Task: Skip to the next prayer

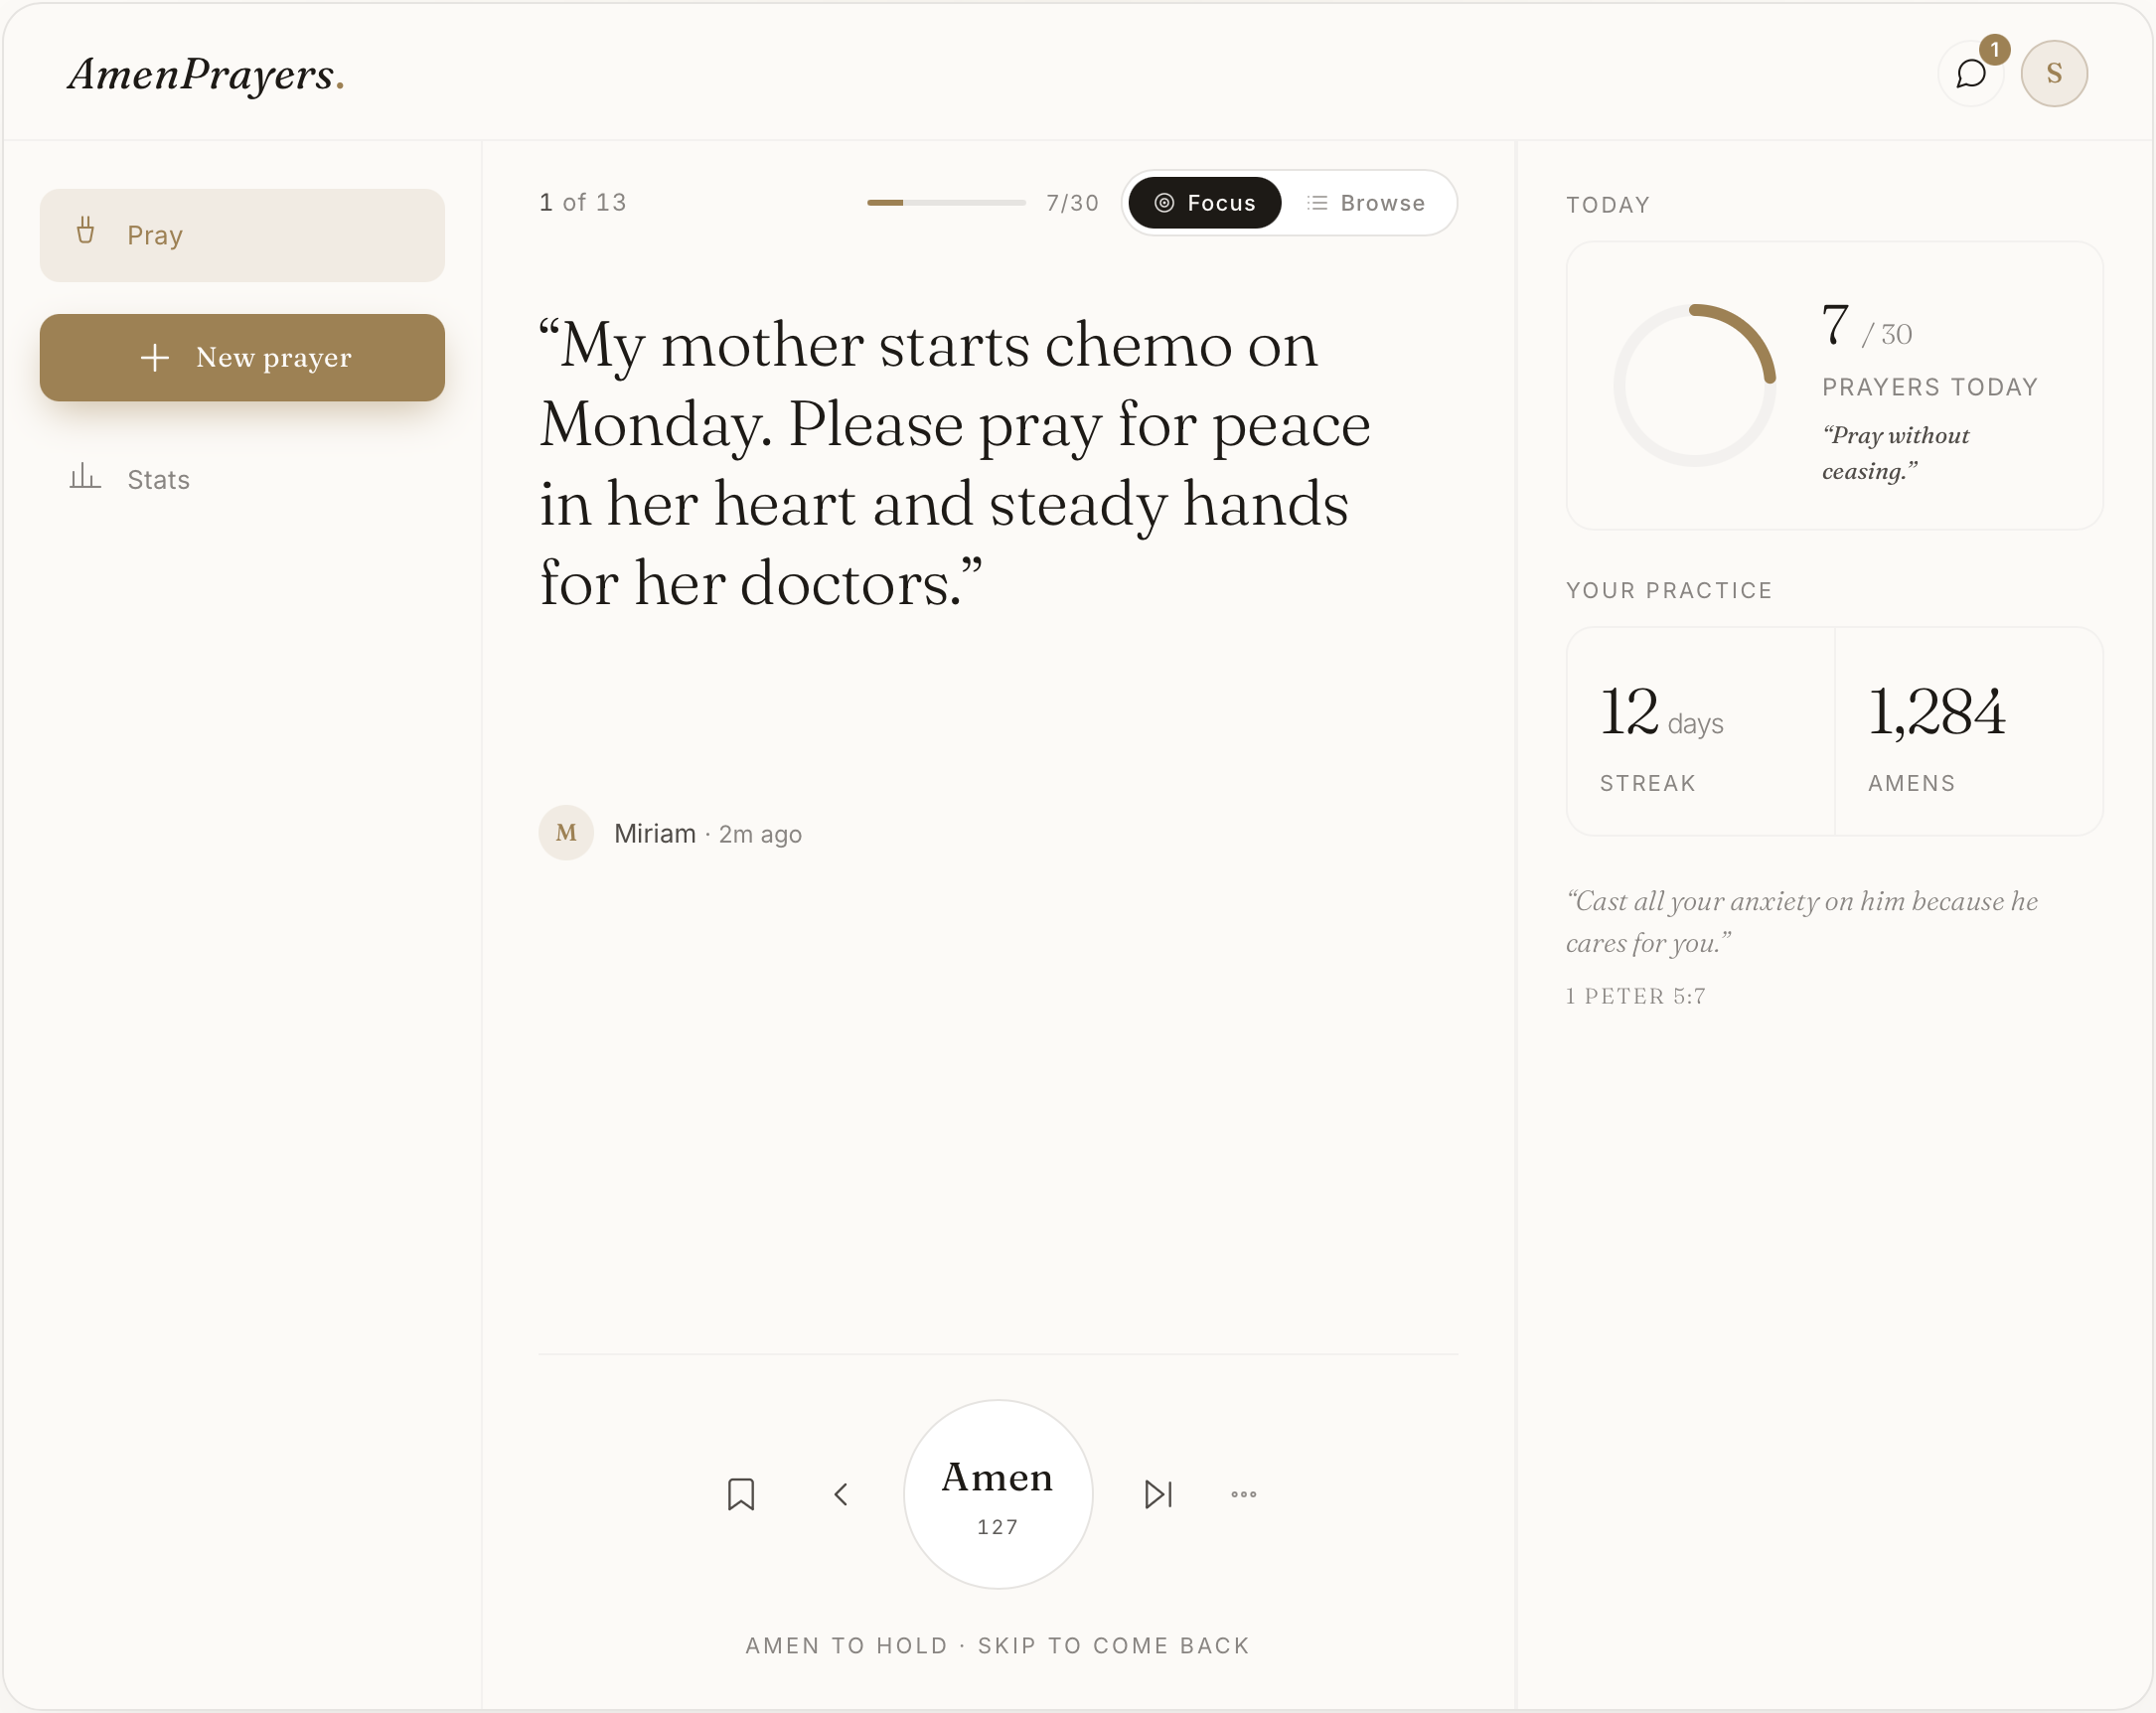Action: [x=1157, y=1494]
